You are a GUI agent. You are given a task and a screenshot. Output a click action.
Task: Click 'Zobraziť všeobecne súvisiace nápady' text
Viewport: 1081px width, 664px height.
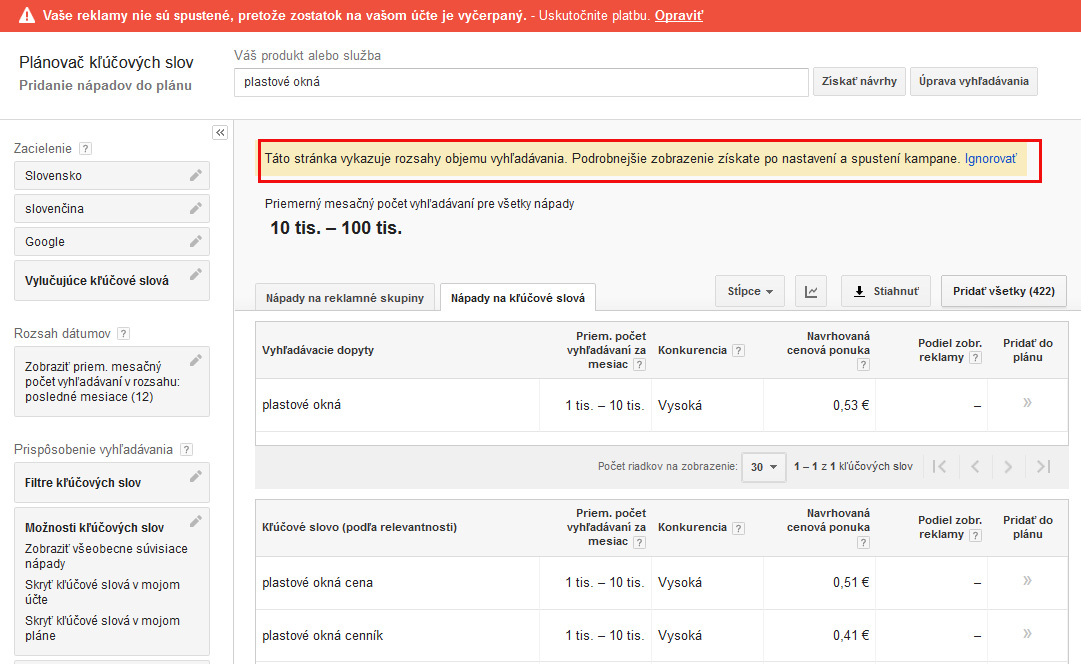click(106, 556)
